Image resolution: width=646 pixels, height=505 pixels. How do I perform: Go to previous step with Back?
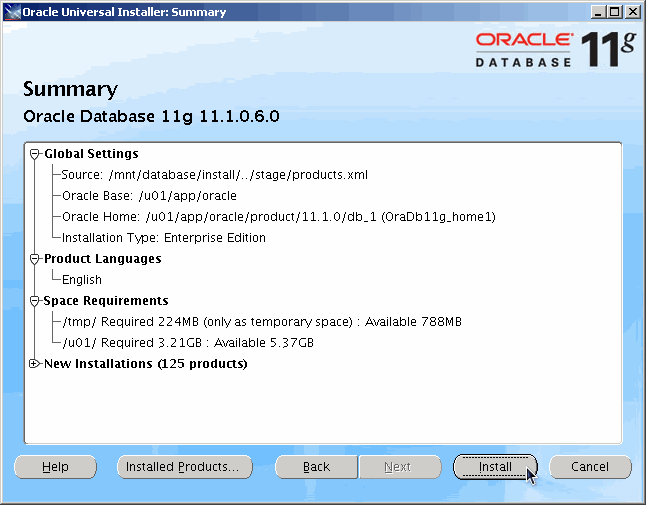[x=316, y=467]
